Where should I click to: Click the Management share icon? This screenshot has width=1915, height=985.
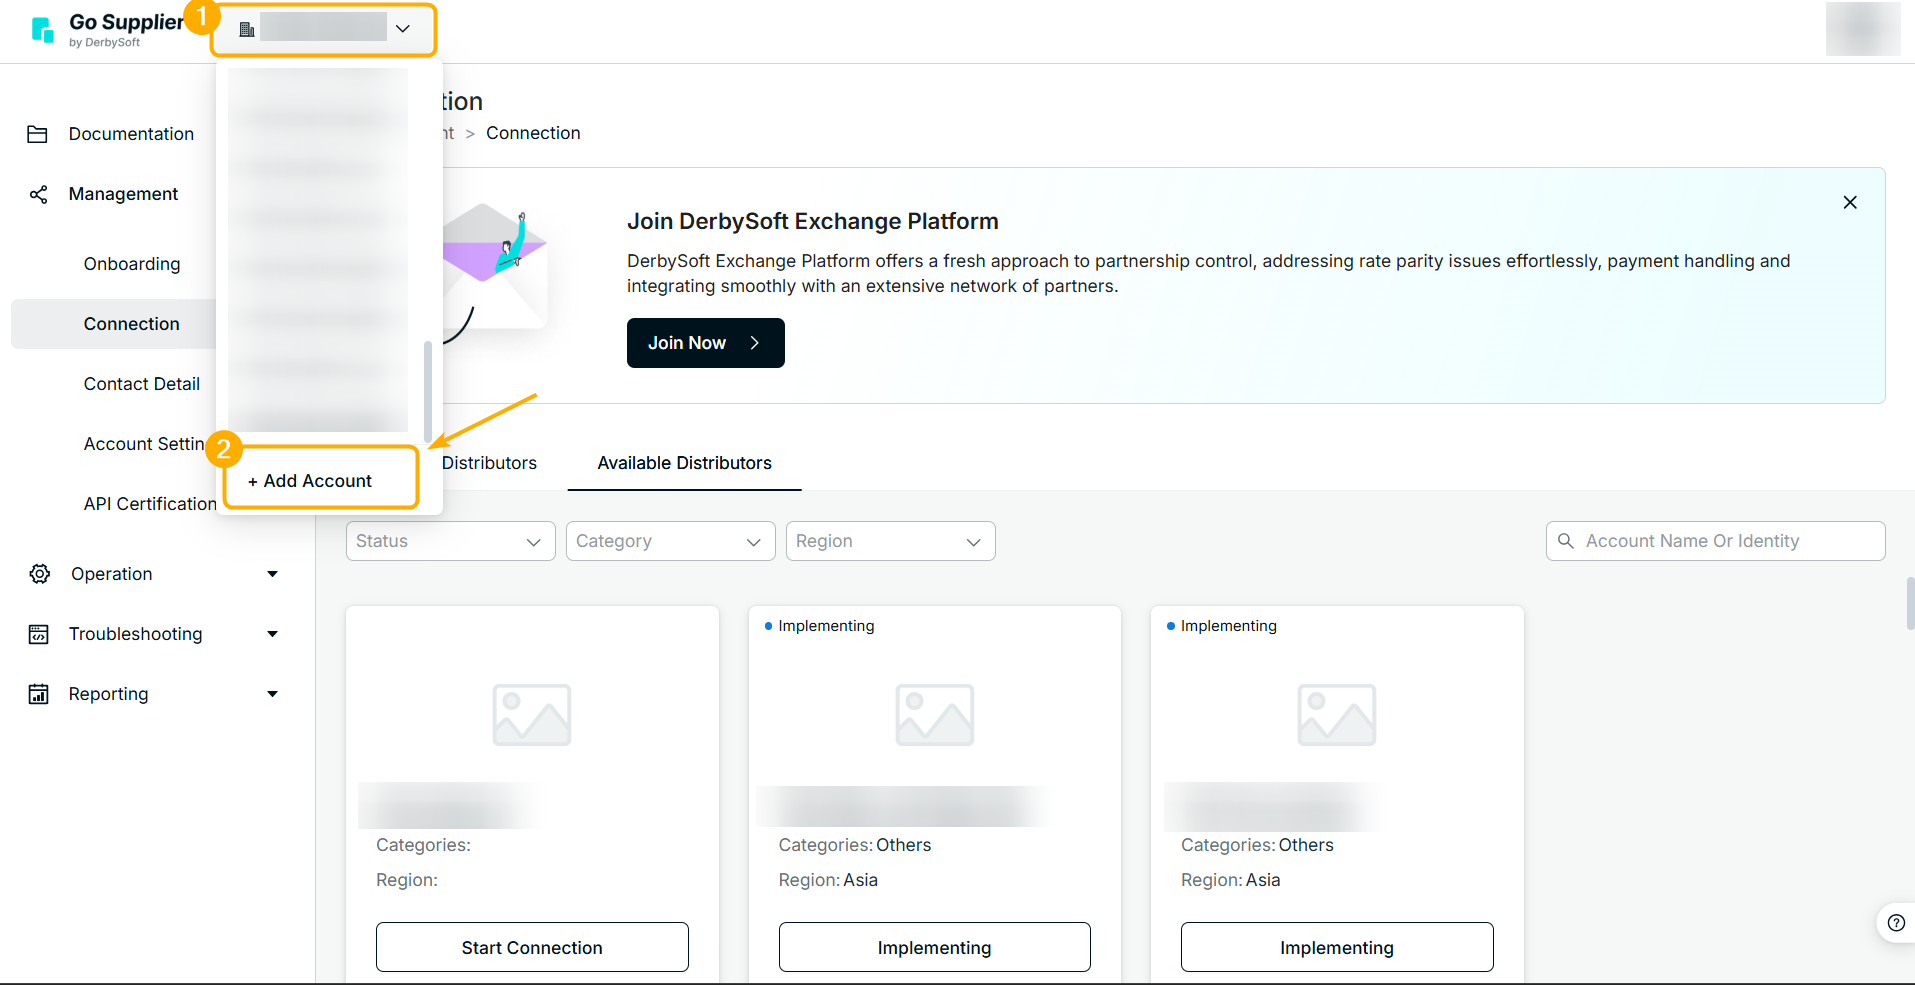click(38, 194)
